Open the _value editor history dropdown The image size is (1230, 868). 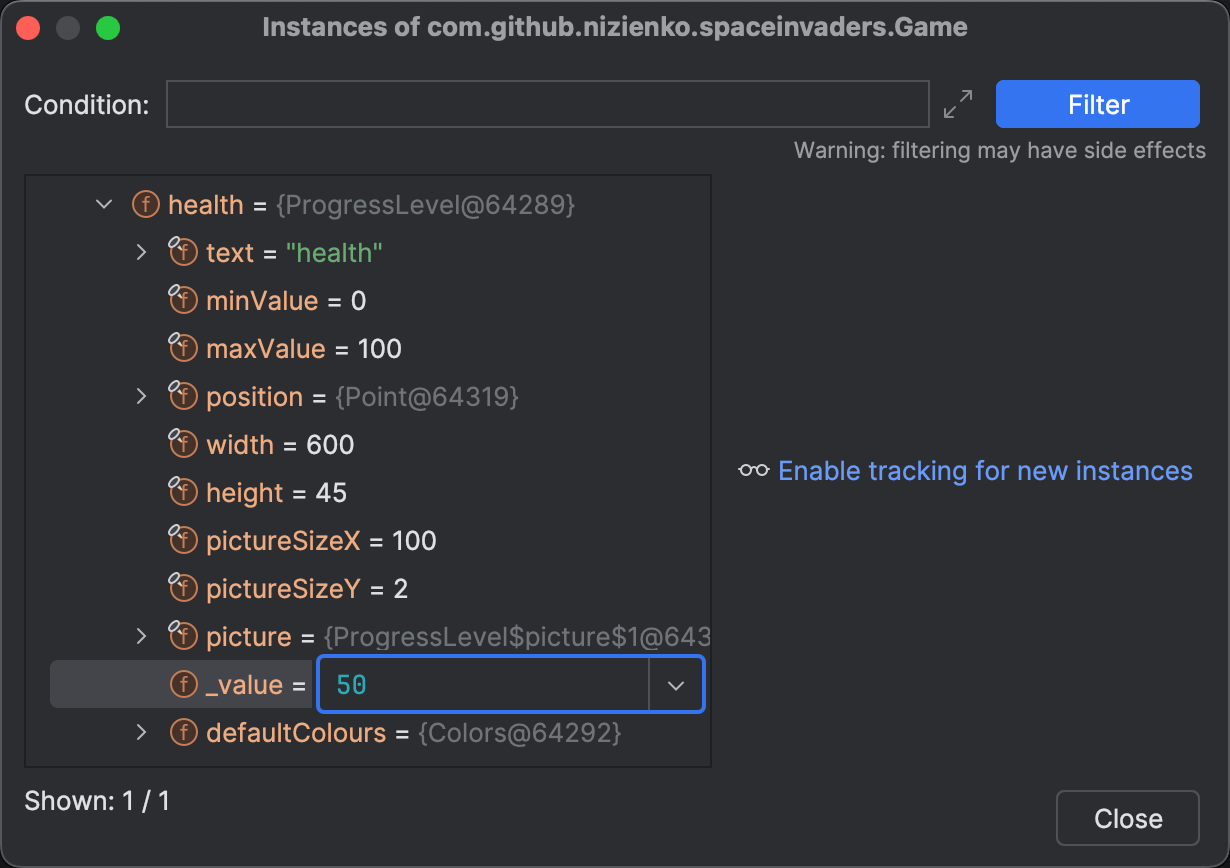676,685
